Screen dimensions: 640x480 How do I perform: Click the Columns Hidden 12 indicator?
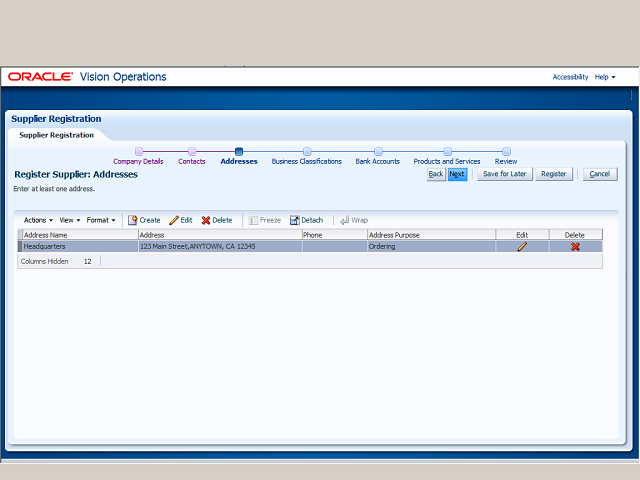coord(56,262)
